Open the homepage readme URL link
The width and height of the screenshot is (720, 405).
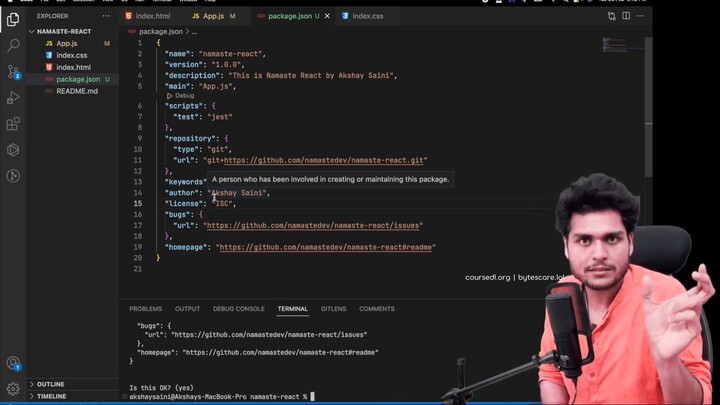click(x=326, y=247)
